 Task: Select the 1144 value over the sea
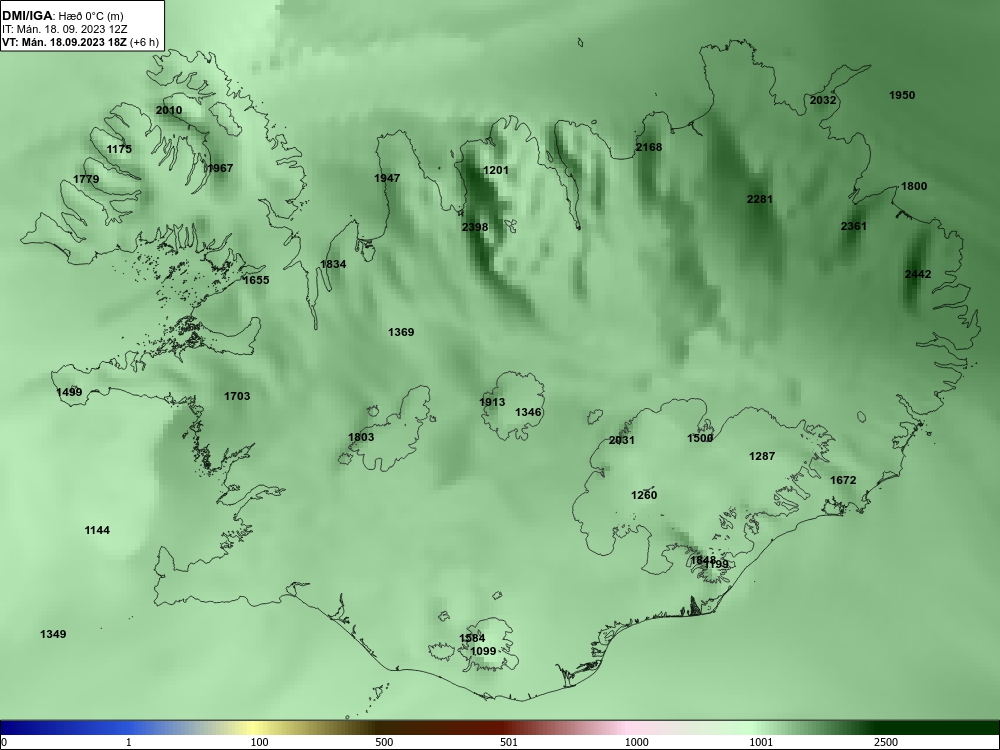point(97,531)
